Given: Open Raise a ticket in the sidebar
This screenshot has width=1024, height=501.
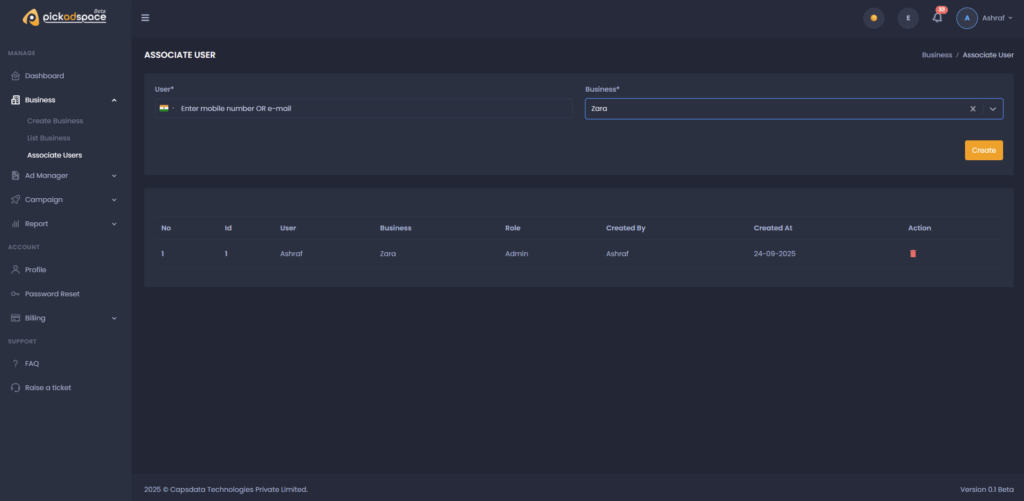Looking at the screenshot, I should 47,387.
